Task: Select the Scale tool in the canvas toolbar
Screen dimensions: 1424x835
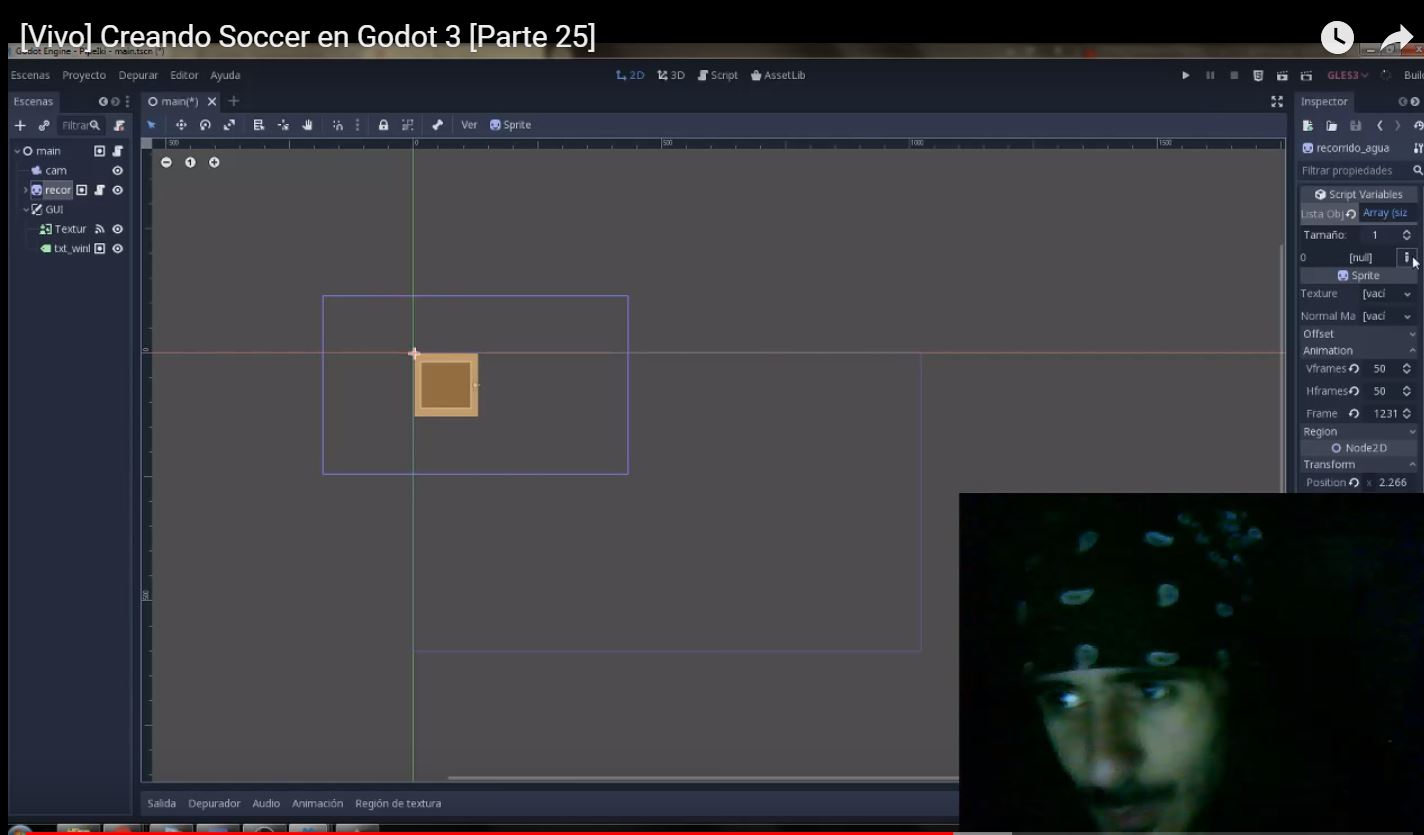Action: coord(231,125)
